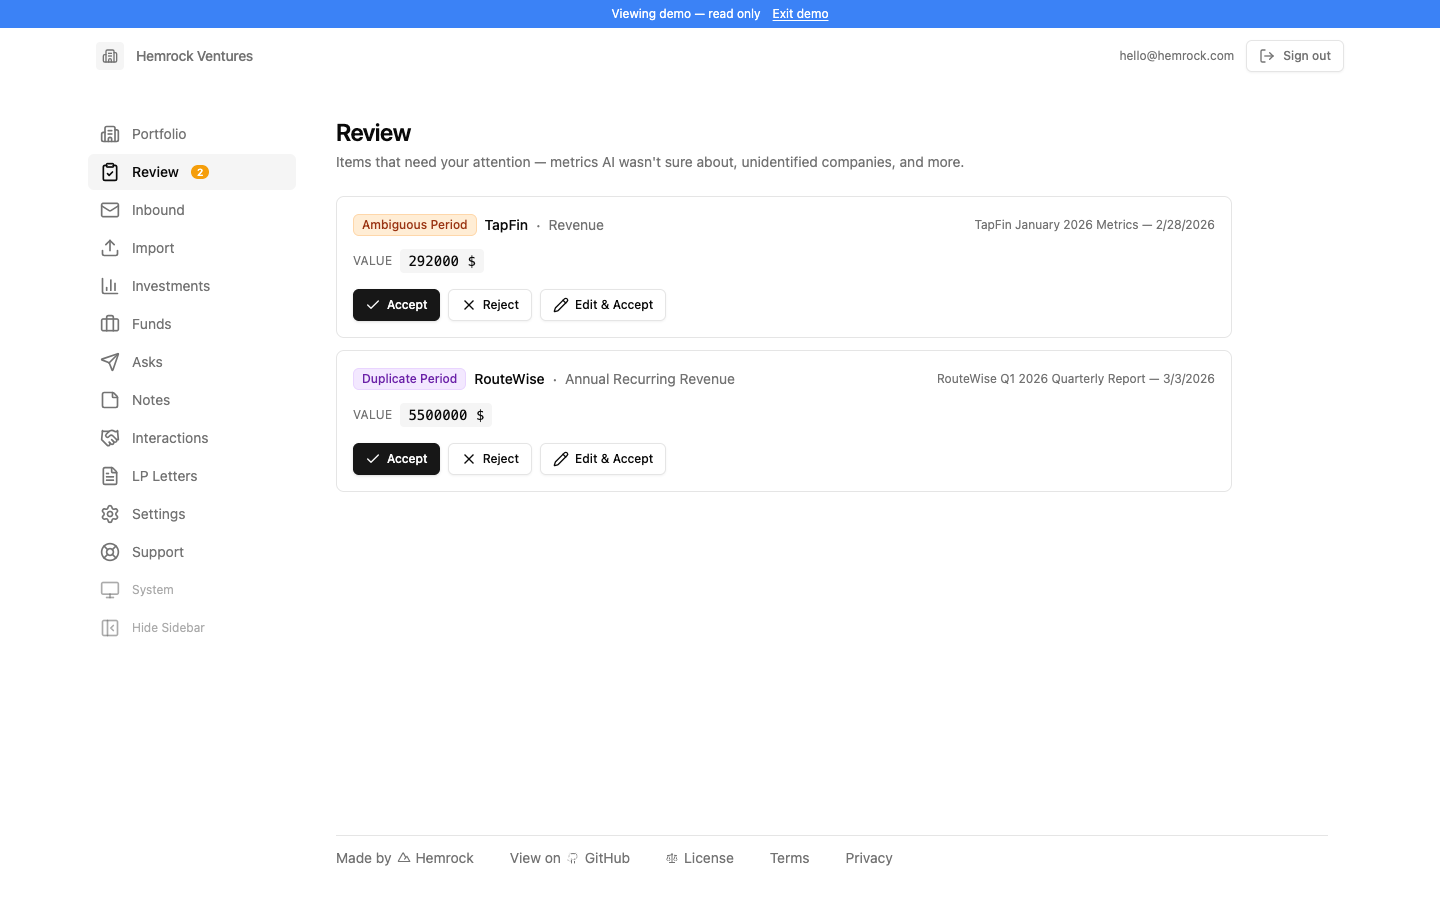Go to the Inbound section
Screen dimensions: 1440x900
pos(192,210)
